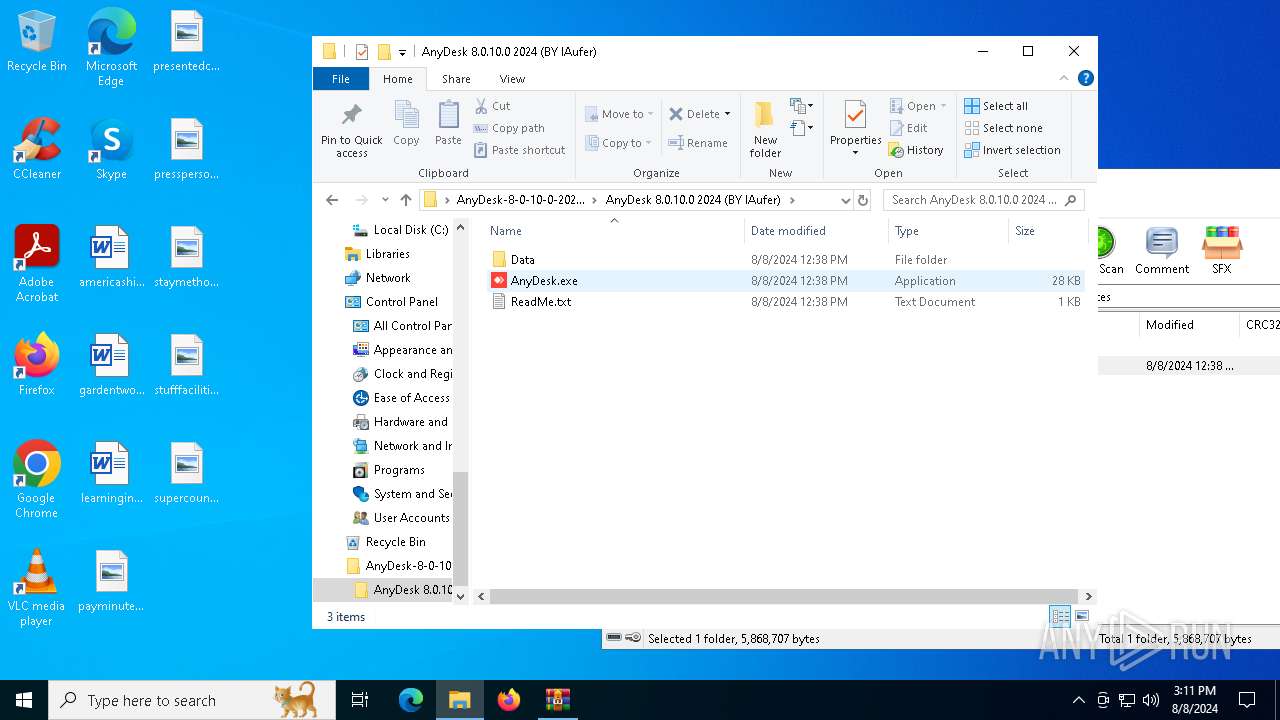Open the File menu

341,79
